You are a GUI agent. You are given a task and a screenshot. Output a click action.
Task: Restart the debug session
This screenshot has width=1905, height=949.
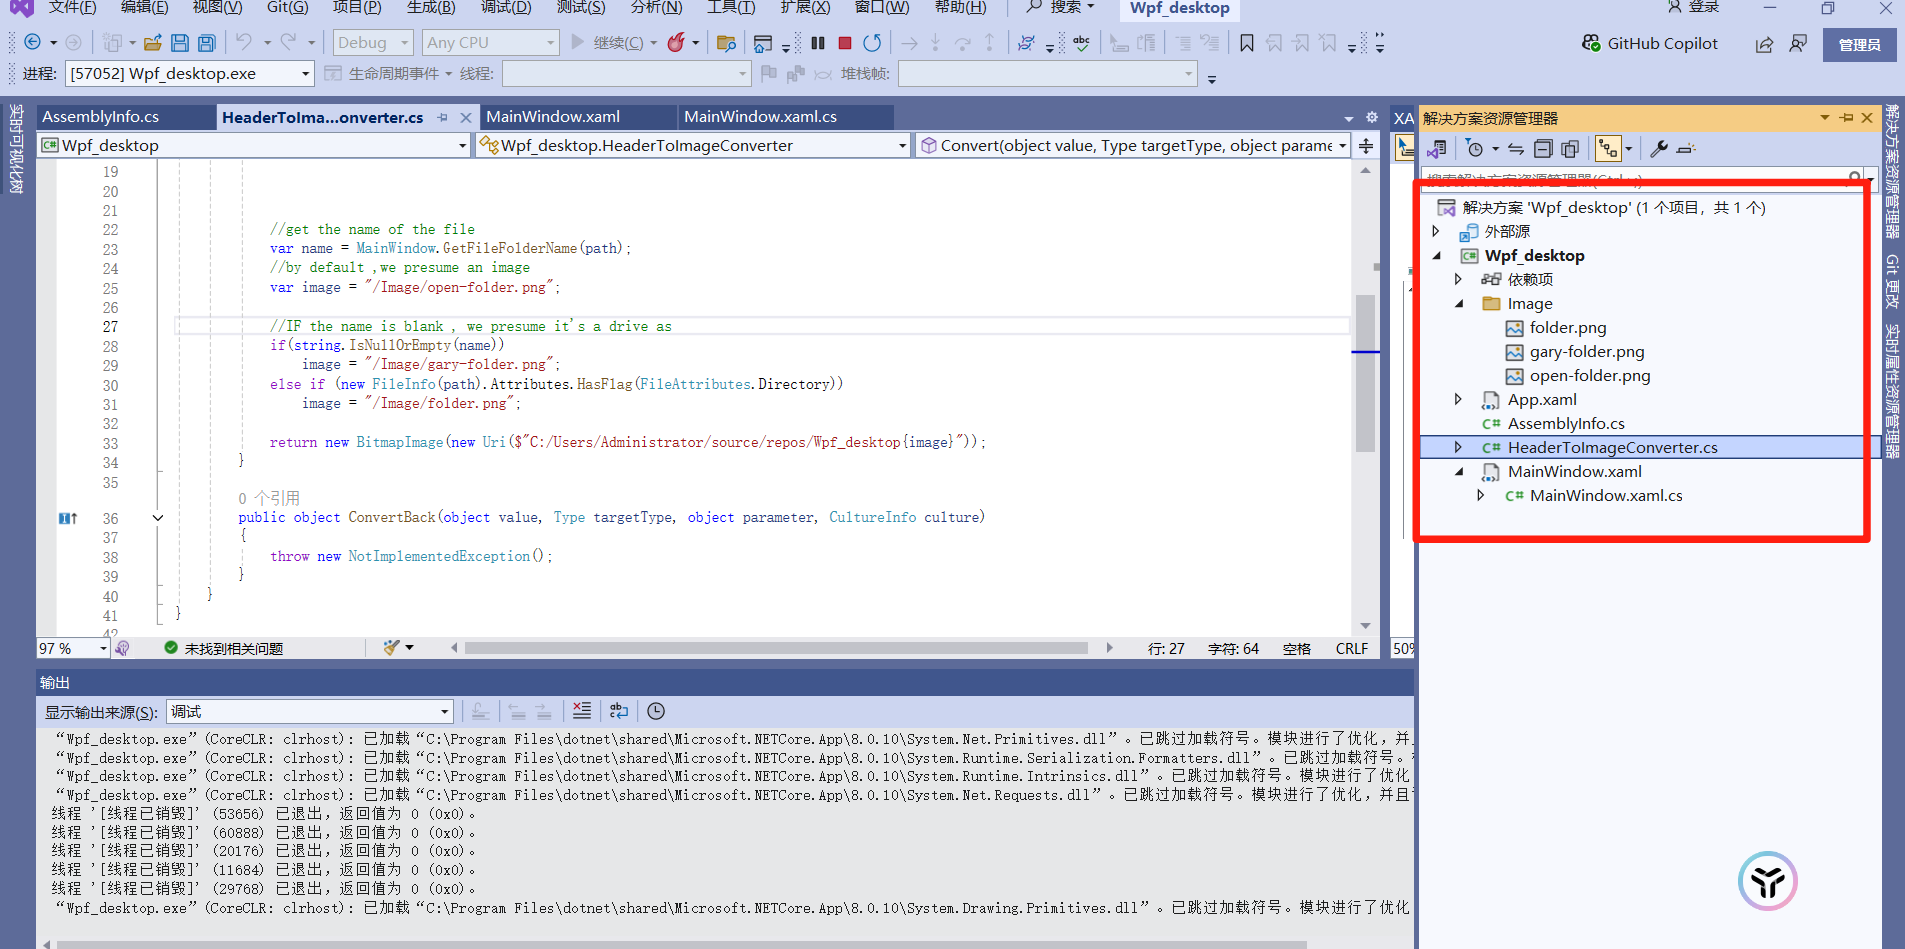pyautogui.click(x=872, y=43)
